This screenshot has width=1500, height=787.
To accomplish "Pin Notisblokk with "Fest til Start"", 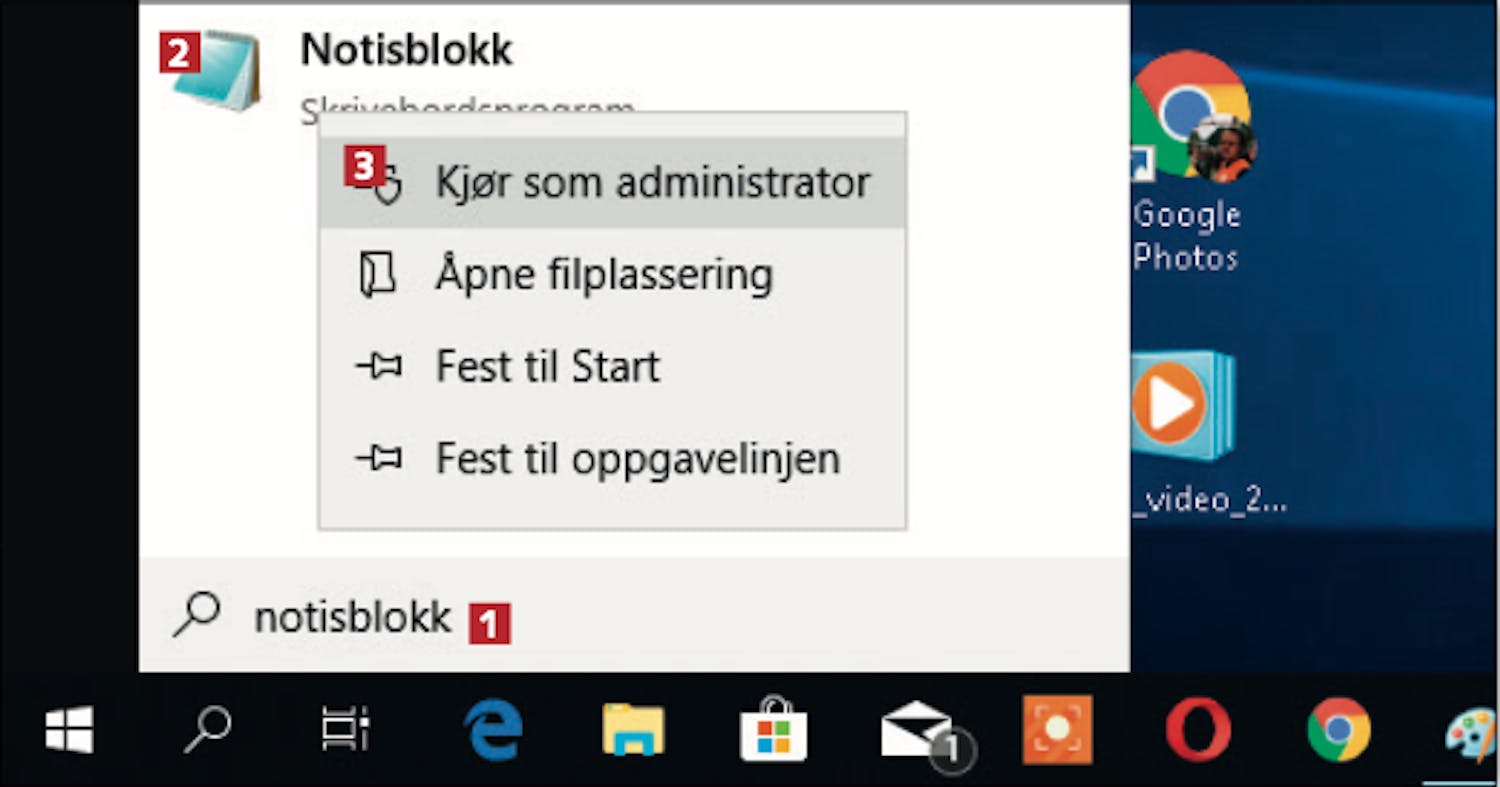I will coord(612,367).
